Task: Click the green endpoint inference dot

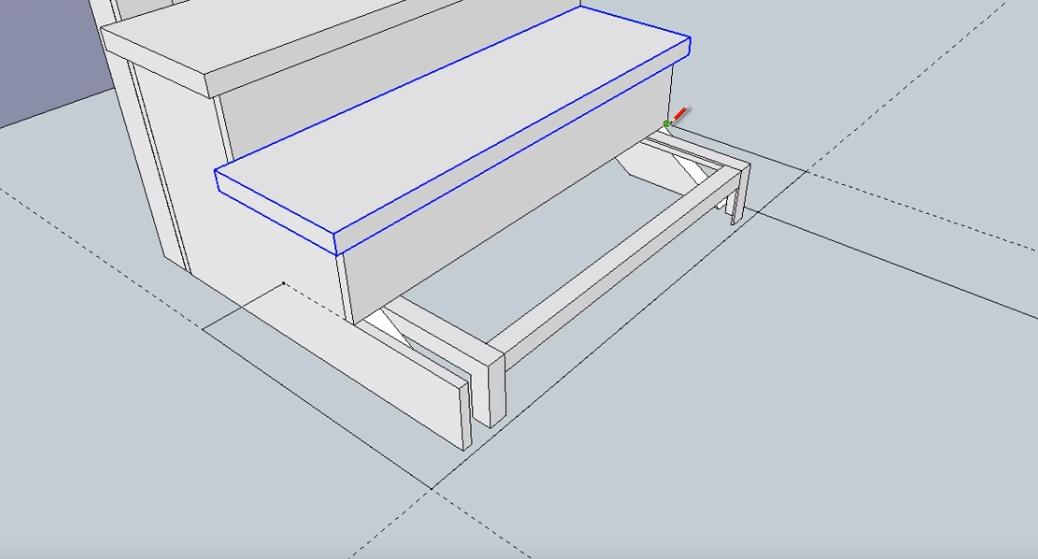Action: click(x=667, y=124)
